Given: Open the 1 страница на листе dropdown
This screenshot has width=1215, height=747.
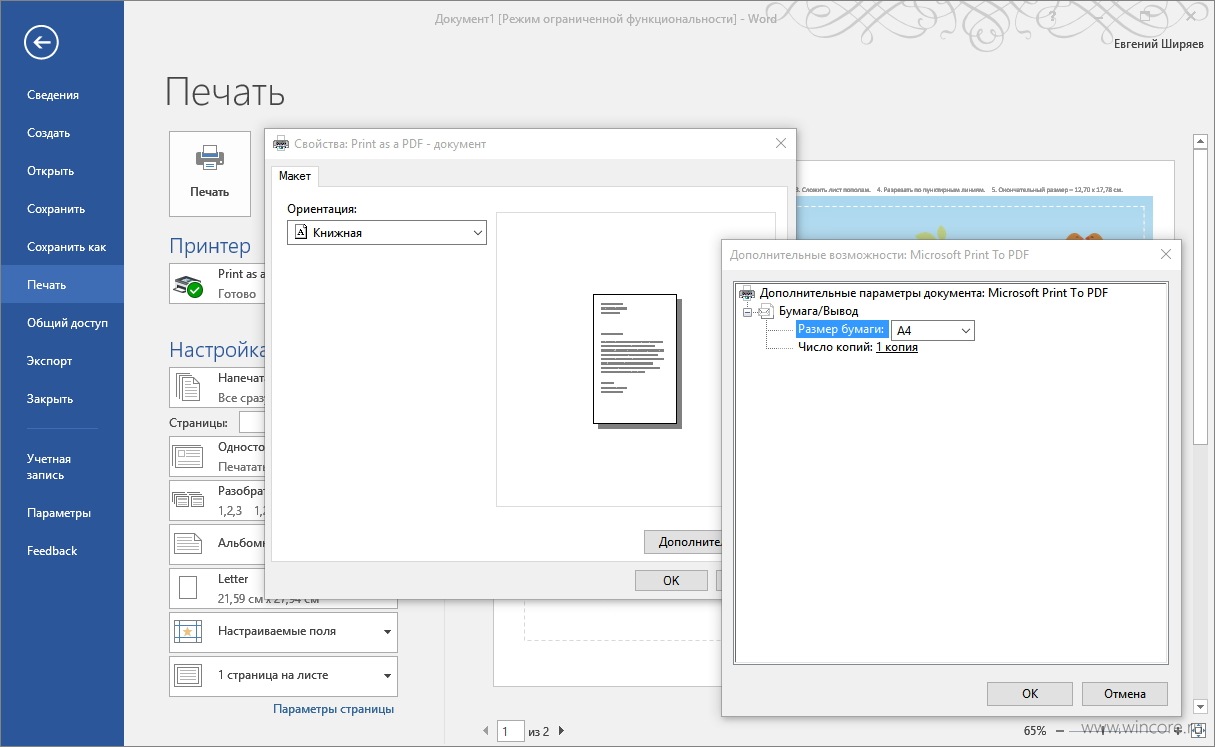Looking at the screenshot, I should click(283, 676).
